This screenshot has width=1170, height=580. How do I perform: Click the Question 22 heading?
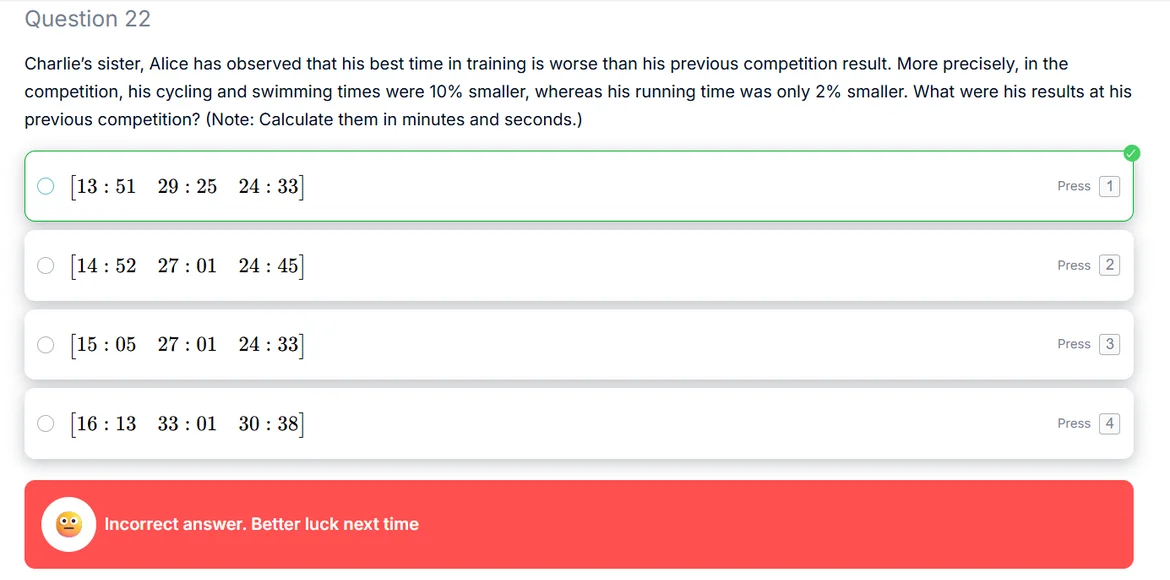click(88, 19)
